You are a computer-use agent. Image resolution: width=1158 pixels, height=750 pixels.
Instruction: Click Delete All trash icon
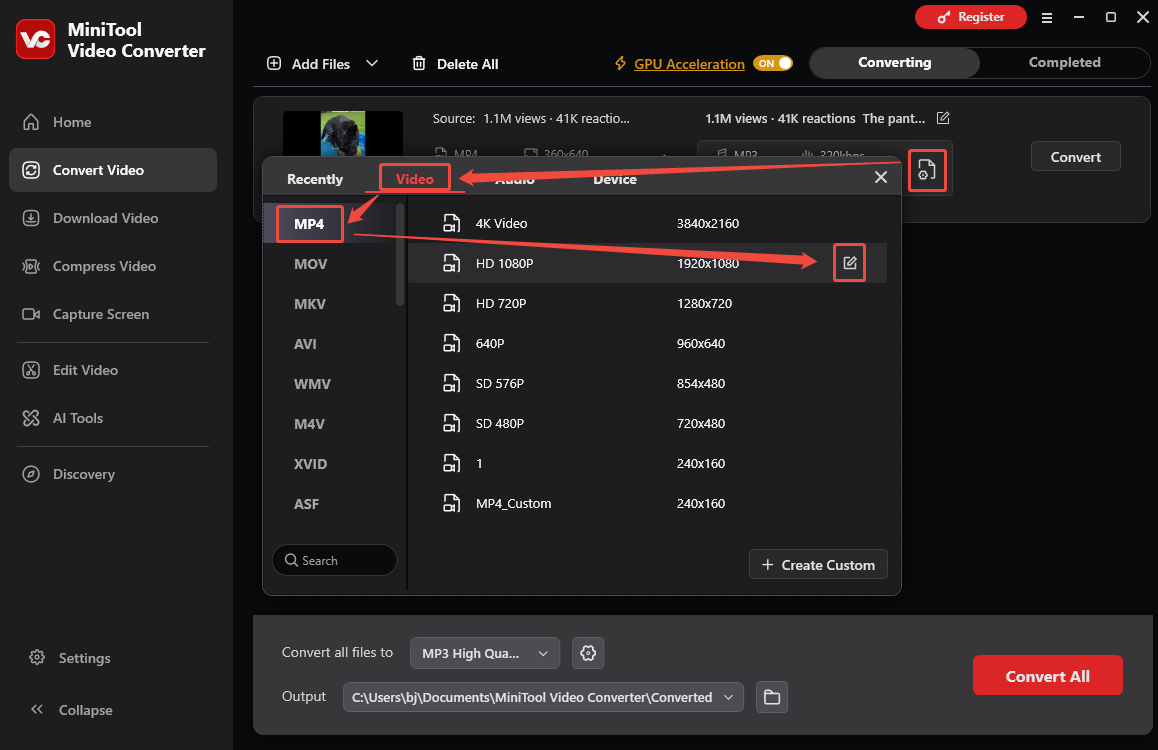click(x=419, y=63)
